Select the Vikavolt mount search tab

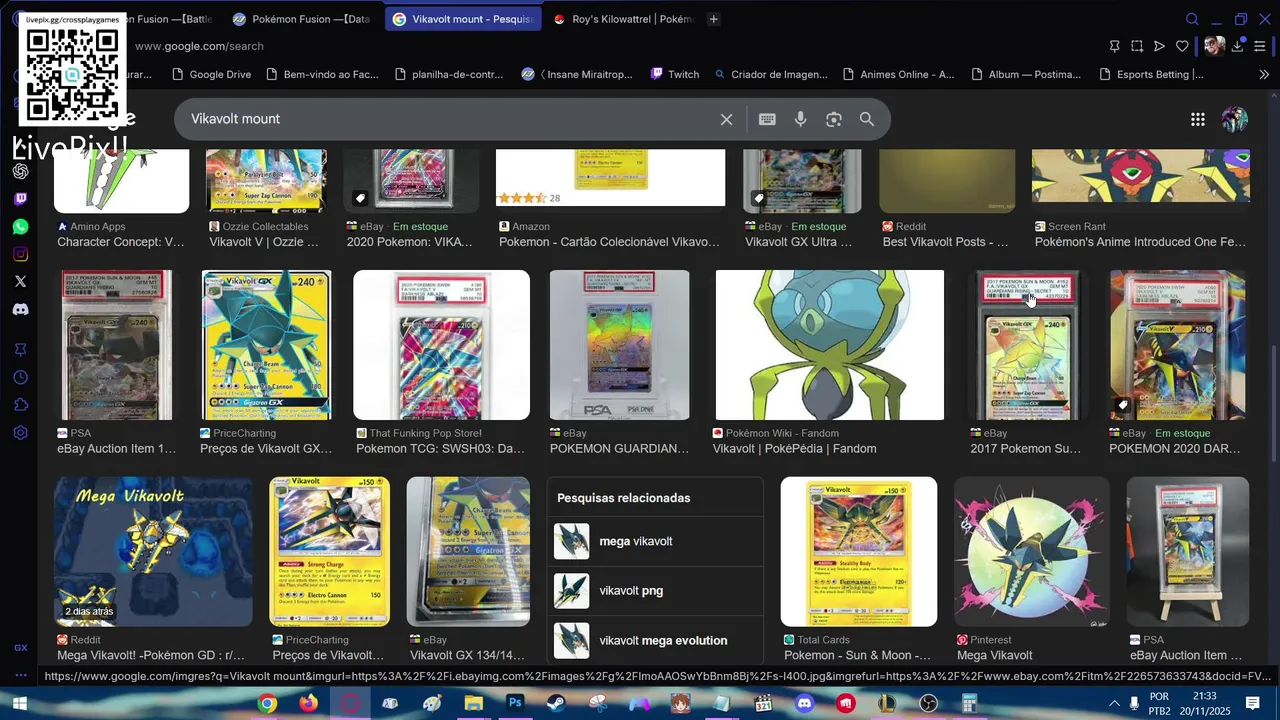click(463, 19)
